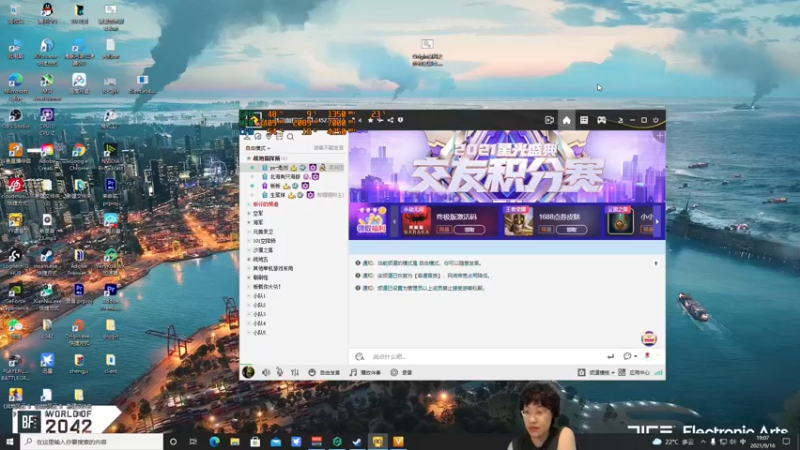
Task: Click the search magnifier above channel list
Action: point(290,137)
